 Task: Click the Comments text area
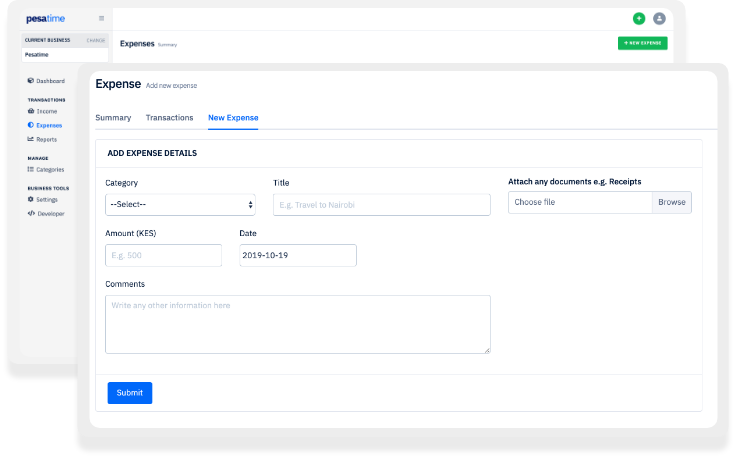click(x=298, y=324)
